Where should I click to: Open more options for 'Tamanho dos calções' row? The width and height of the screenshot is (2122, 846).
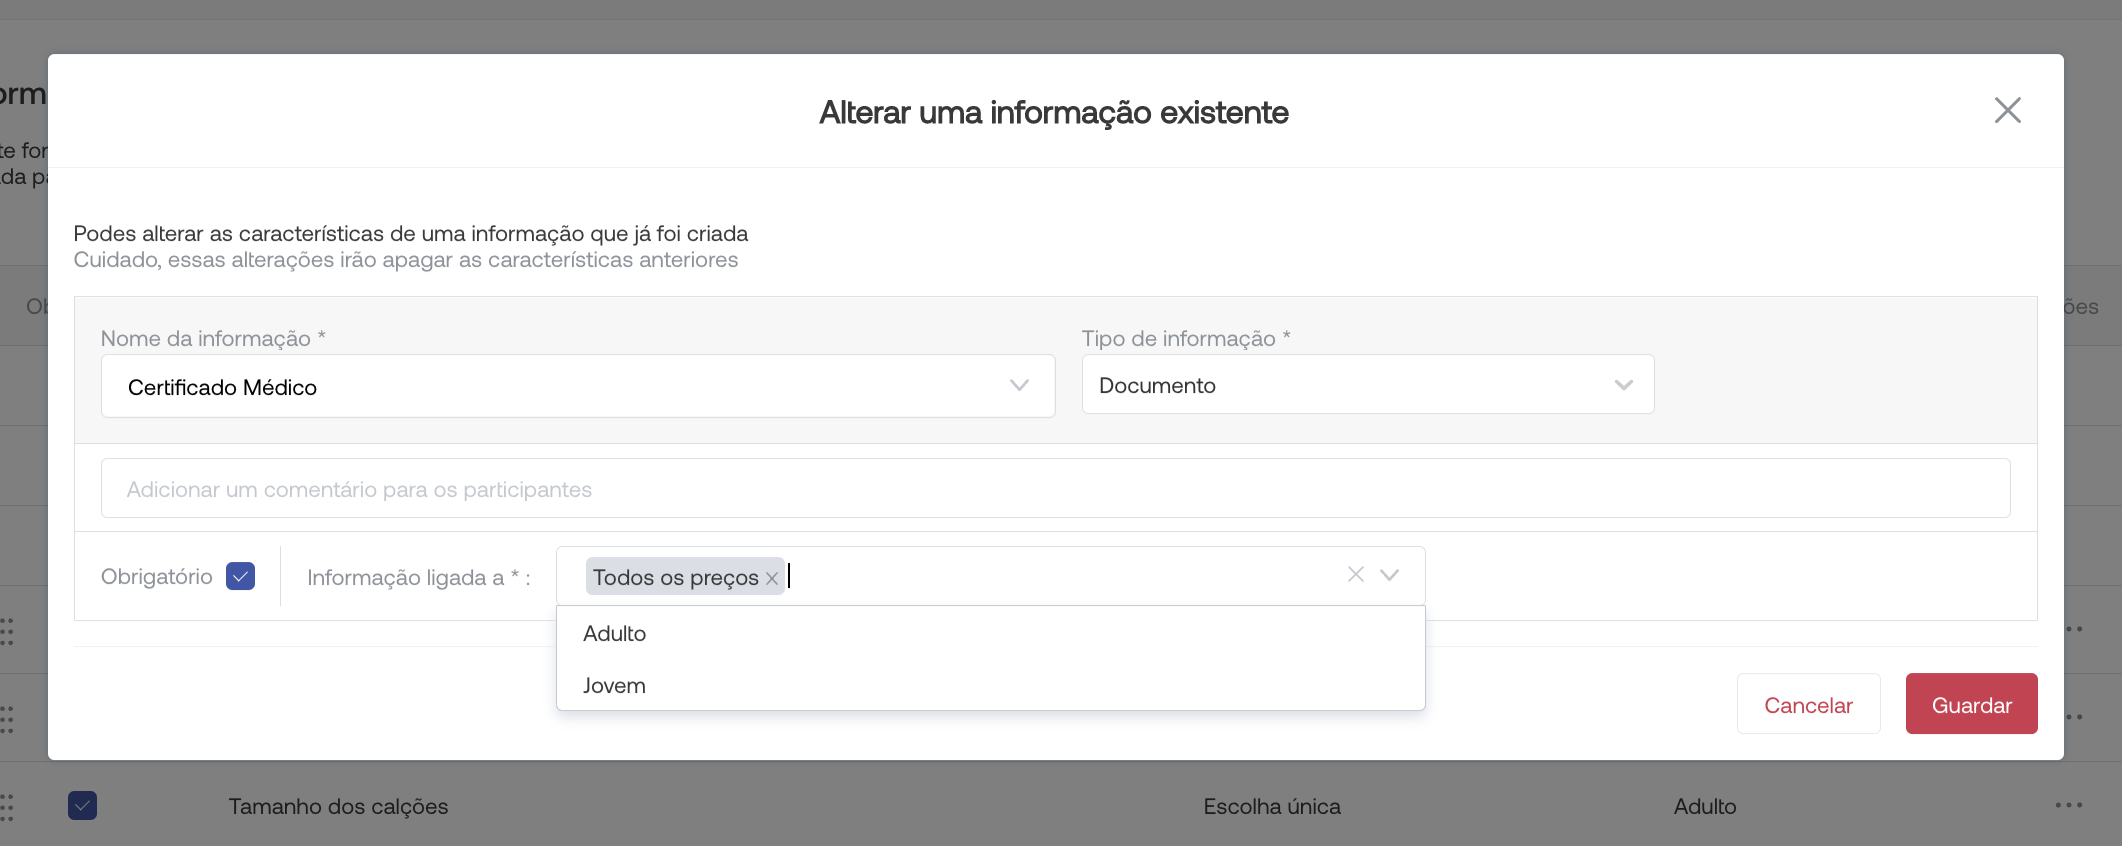(x=2068, y=805)
